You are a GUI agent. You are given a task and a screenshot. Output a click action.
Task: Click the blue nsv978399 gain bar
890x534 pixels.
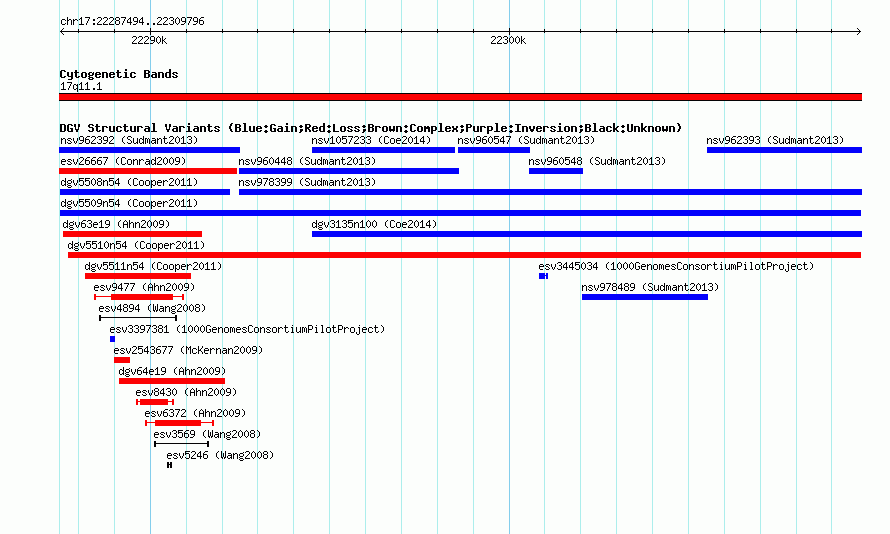pyautogui.click(x=551, y=192)
